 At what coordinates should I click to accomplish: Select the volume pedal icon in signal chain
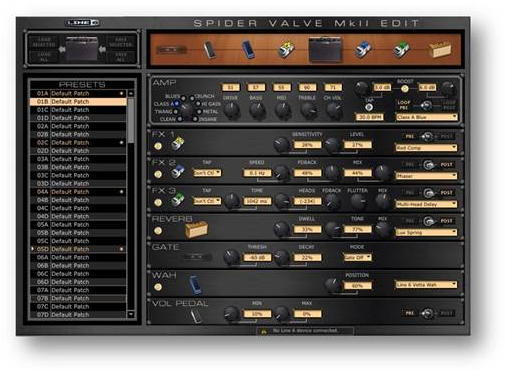pos(210,50)
